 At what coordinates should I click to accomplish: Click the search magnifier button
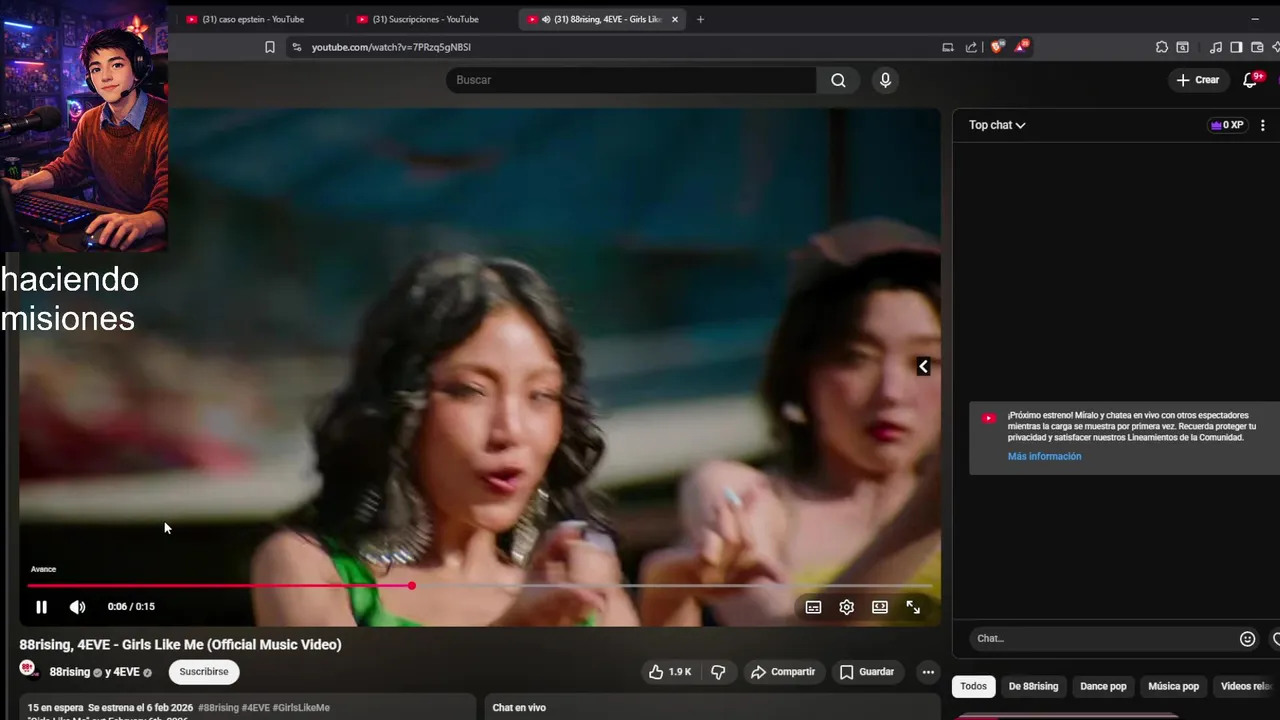838,80
